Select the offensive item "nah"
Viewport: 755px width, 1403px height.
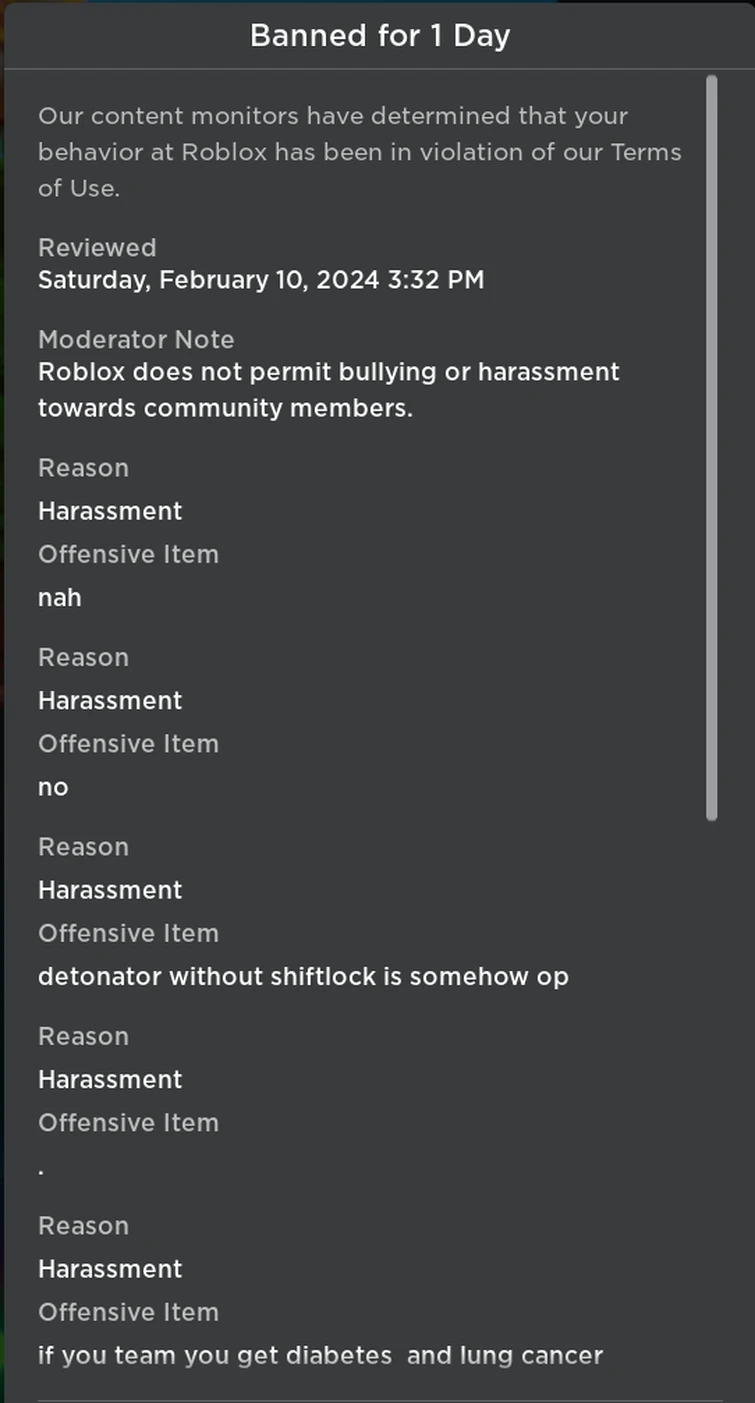click(x=60, y=598)
